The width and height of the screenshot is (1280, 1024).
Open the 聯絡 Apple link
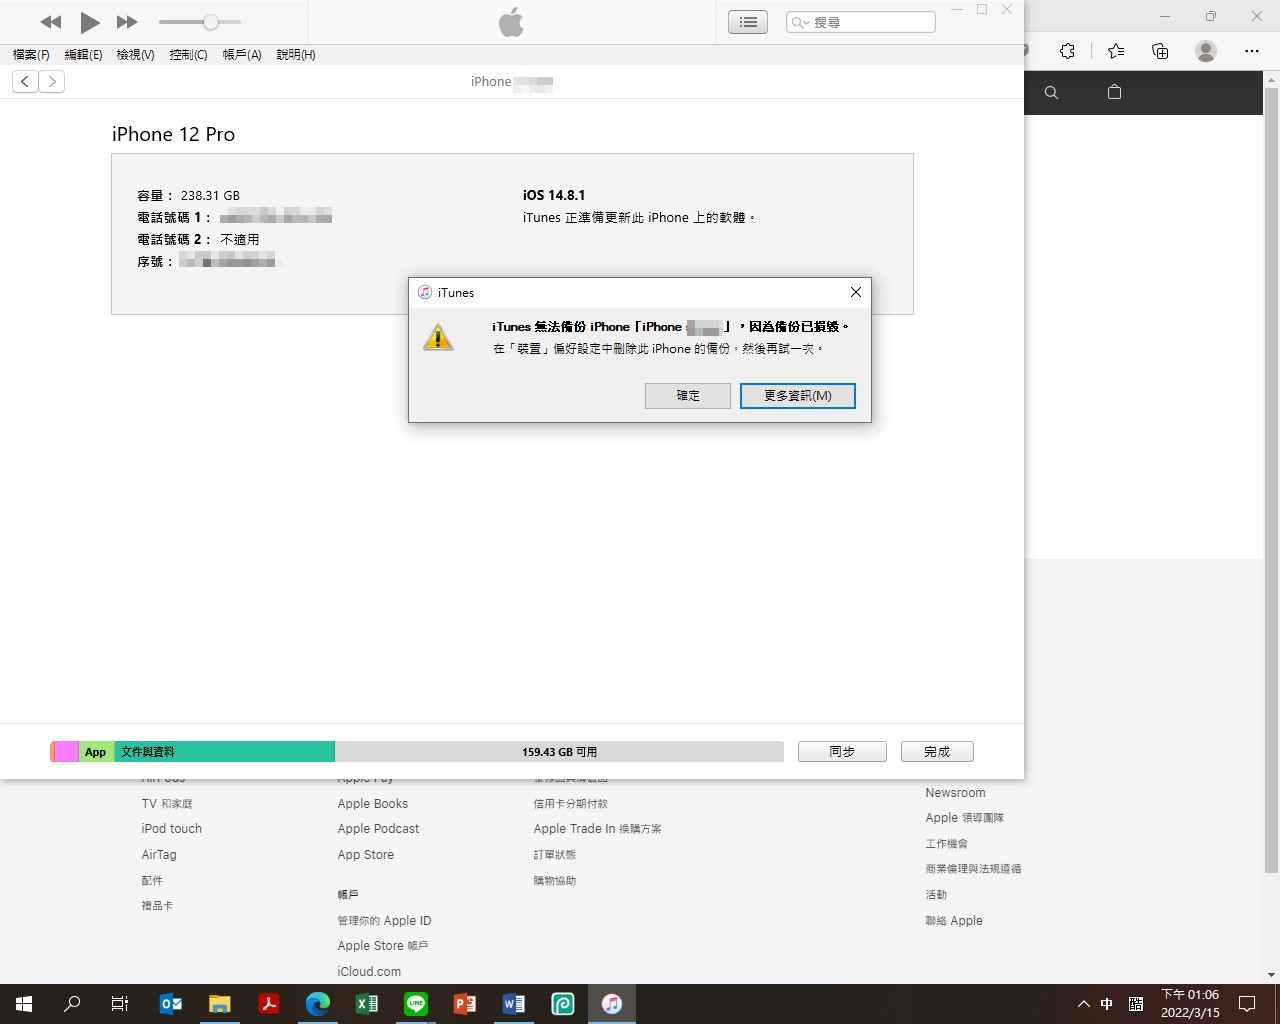[954, 921]
